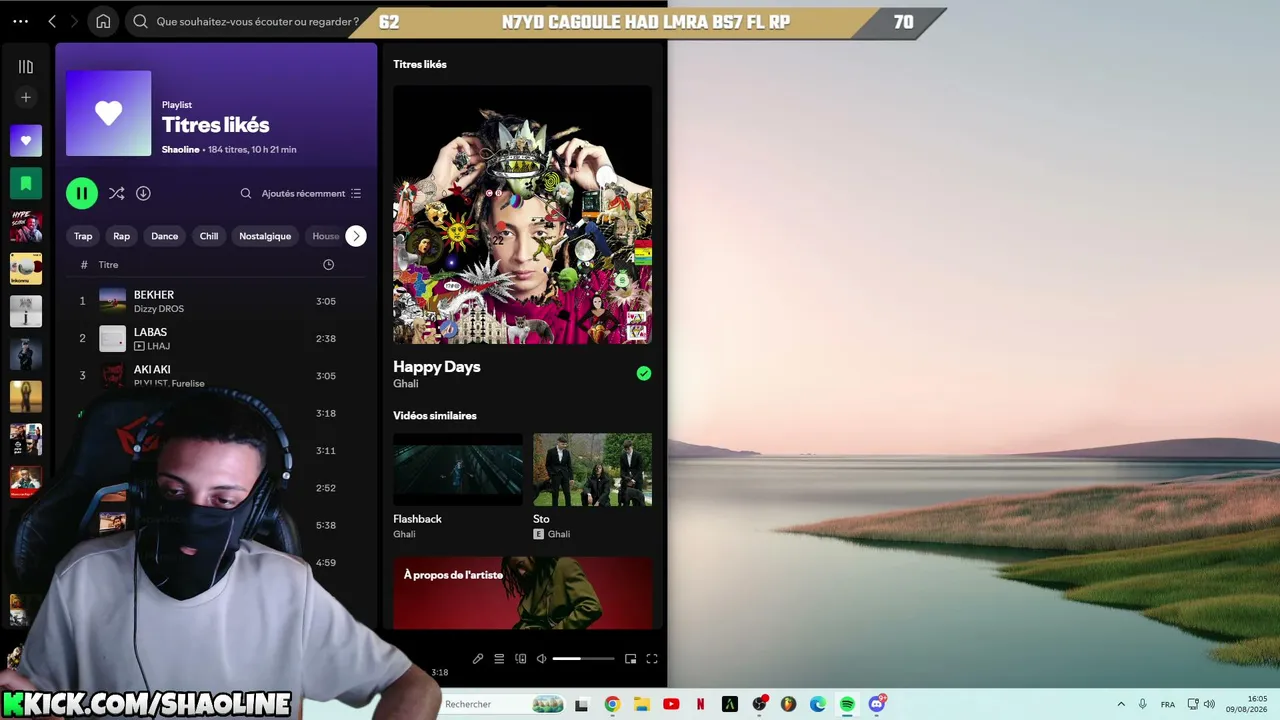Open Google Chrome from the taskbar
The image size is (1280, 720).
612,704
